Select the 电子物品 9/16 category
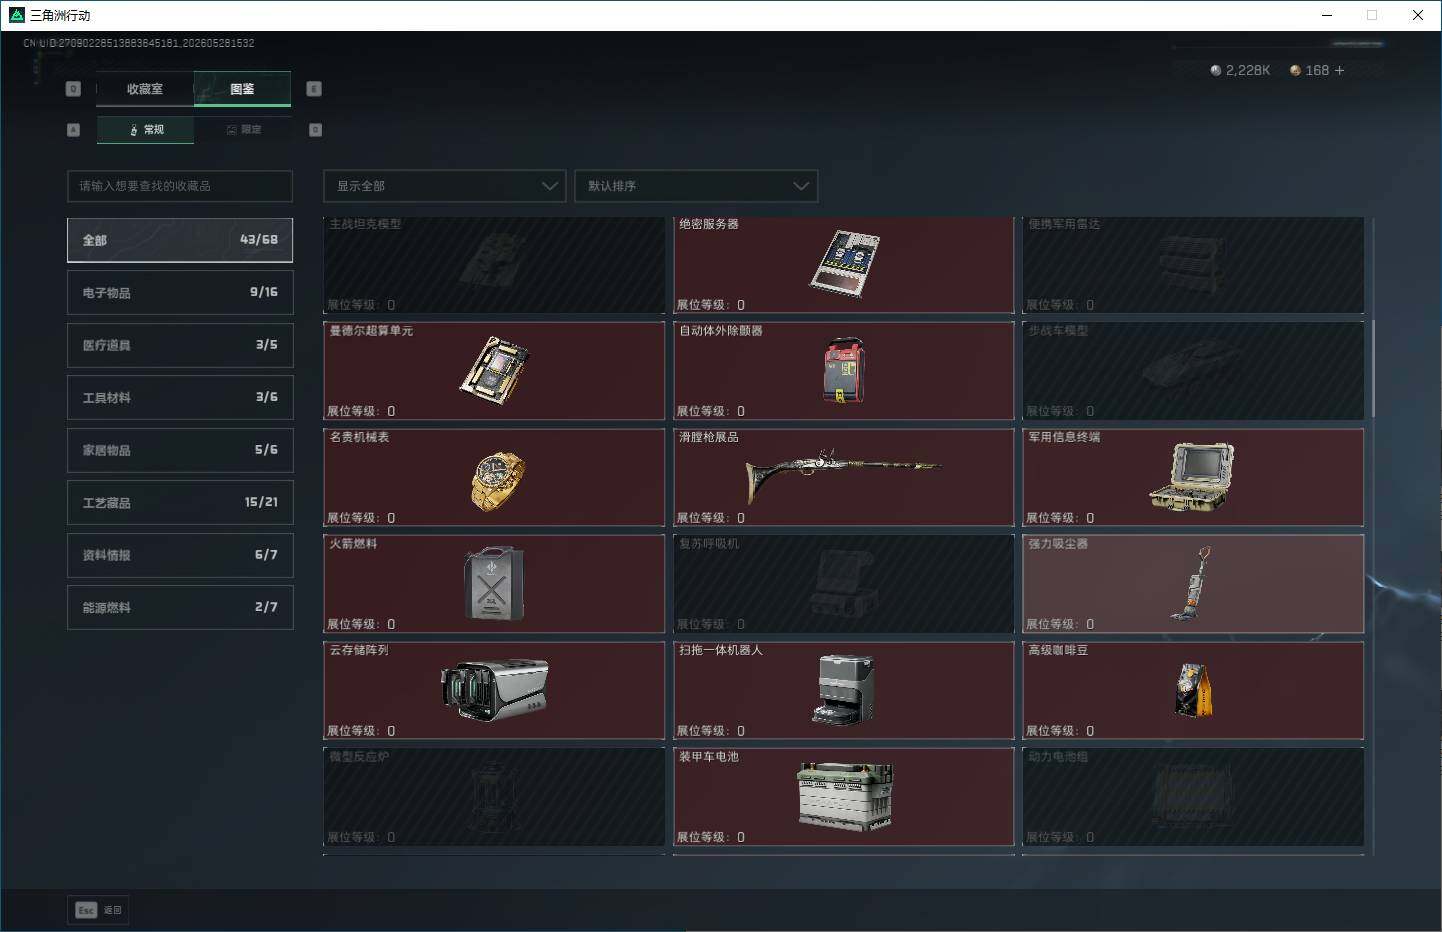Image resolution: width=1442 pixels, height=932 pixels. pyautogui.click(x=180, y=292)
